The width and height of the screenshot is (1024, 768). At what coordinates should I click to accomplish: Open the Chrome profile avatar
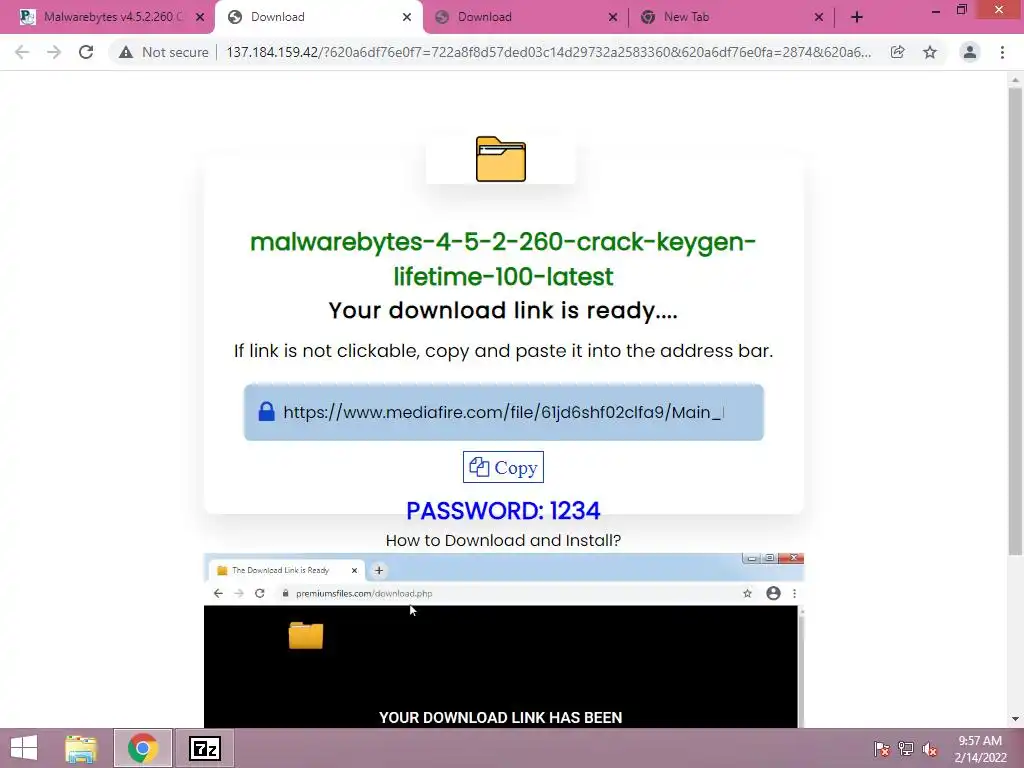pos(970,52)
